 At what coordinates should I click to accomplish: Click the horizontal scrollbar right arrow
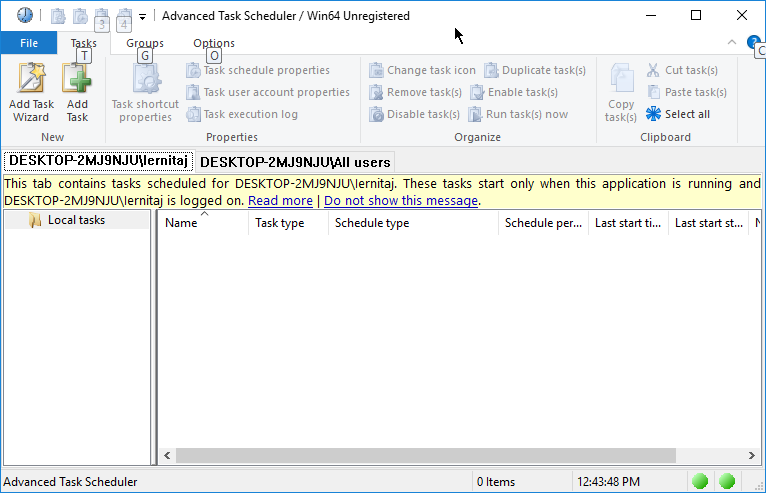pos(751,455)
